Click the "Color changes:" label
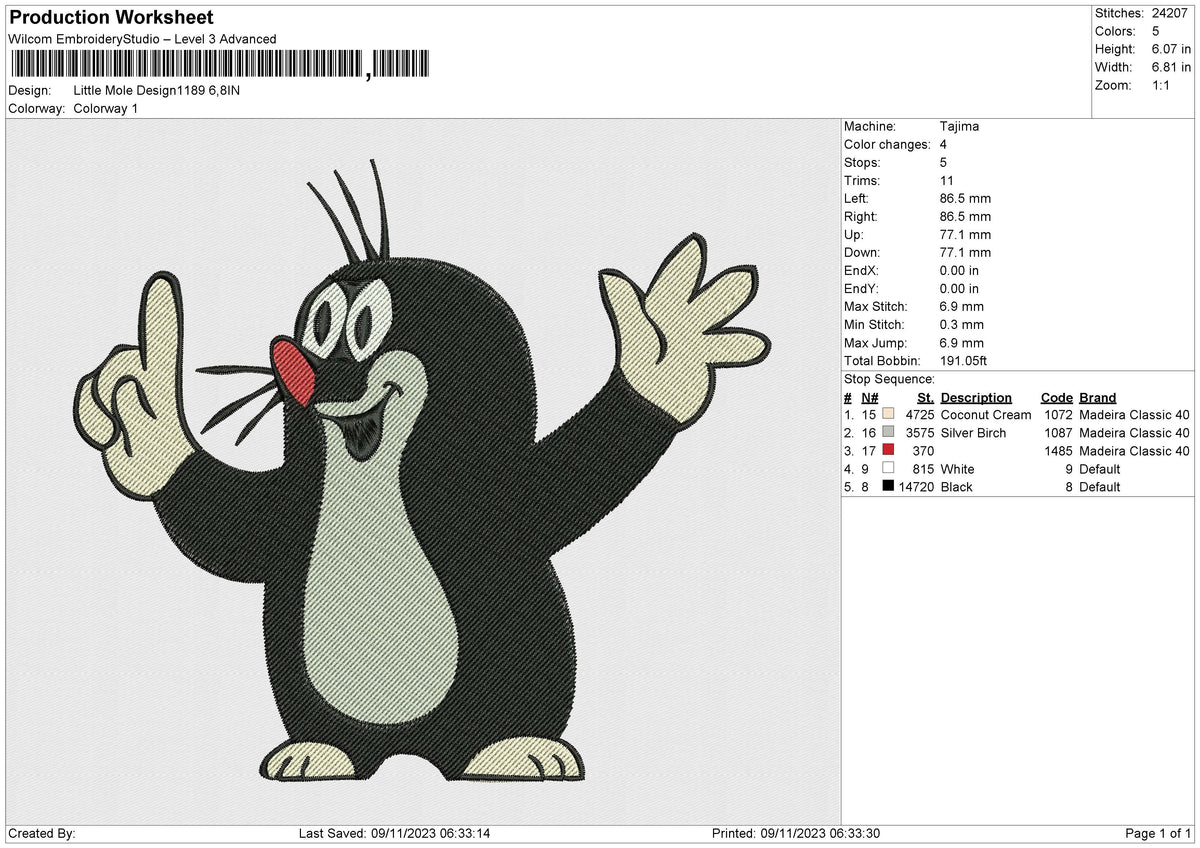This screenshot has width=1200, height=848. 887,145
